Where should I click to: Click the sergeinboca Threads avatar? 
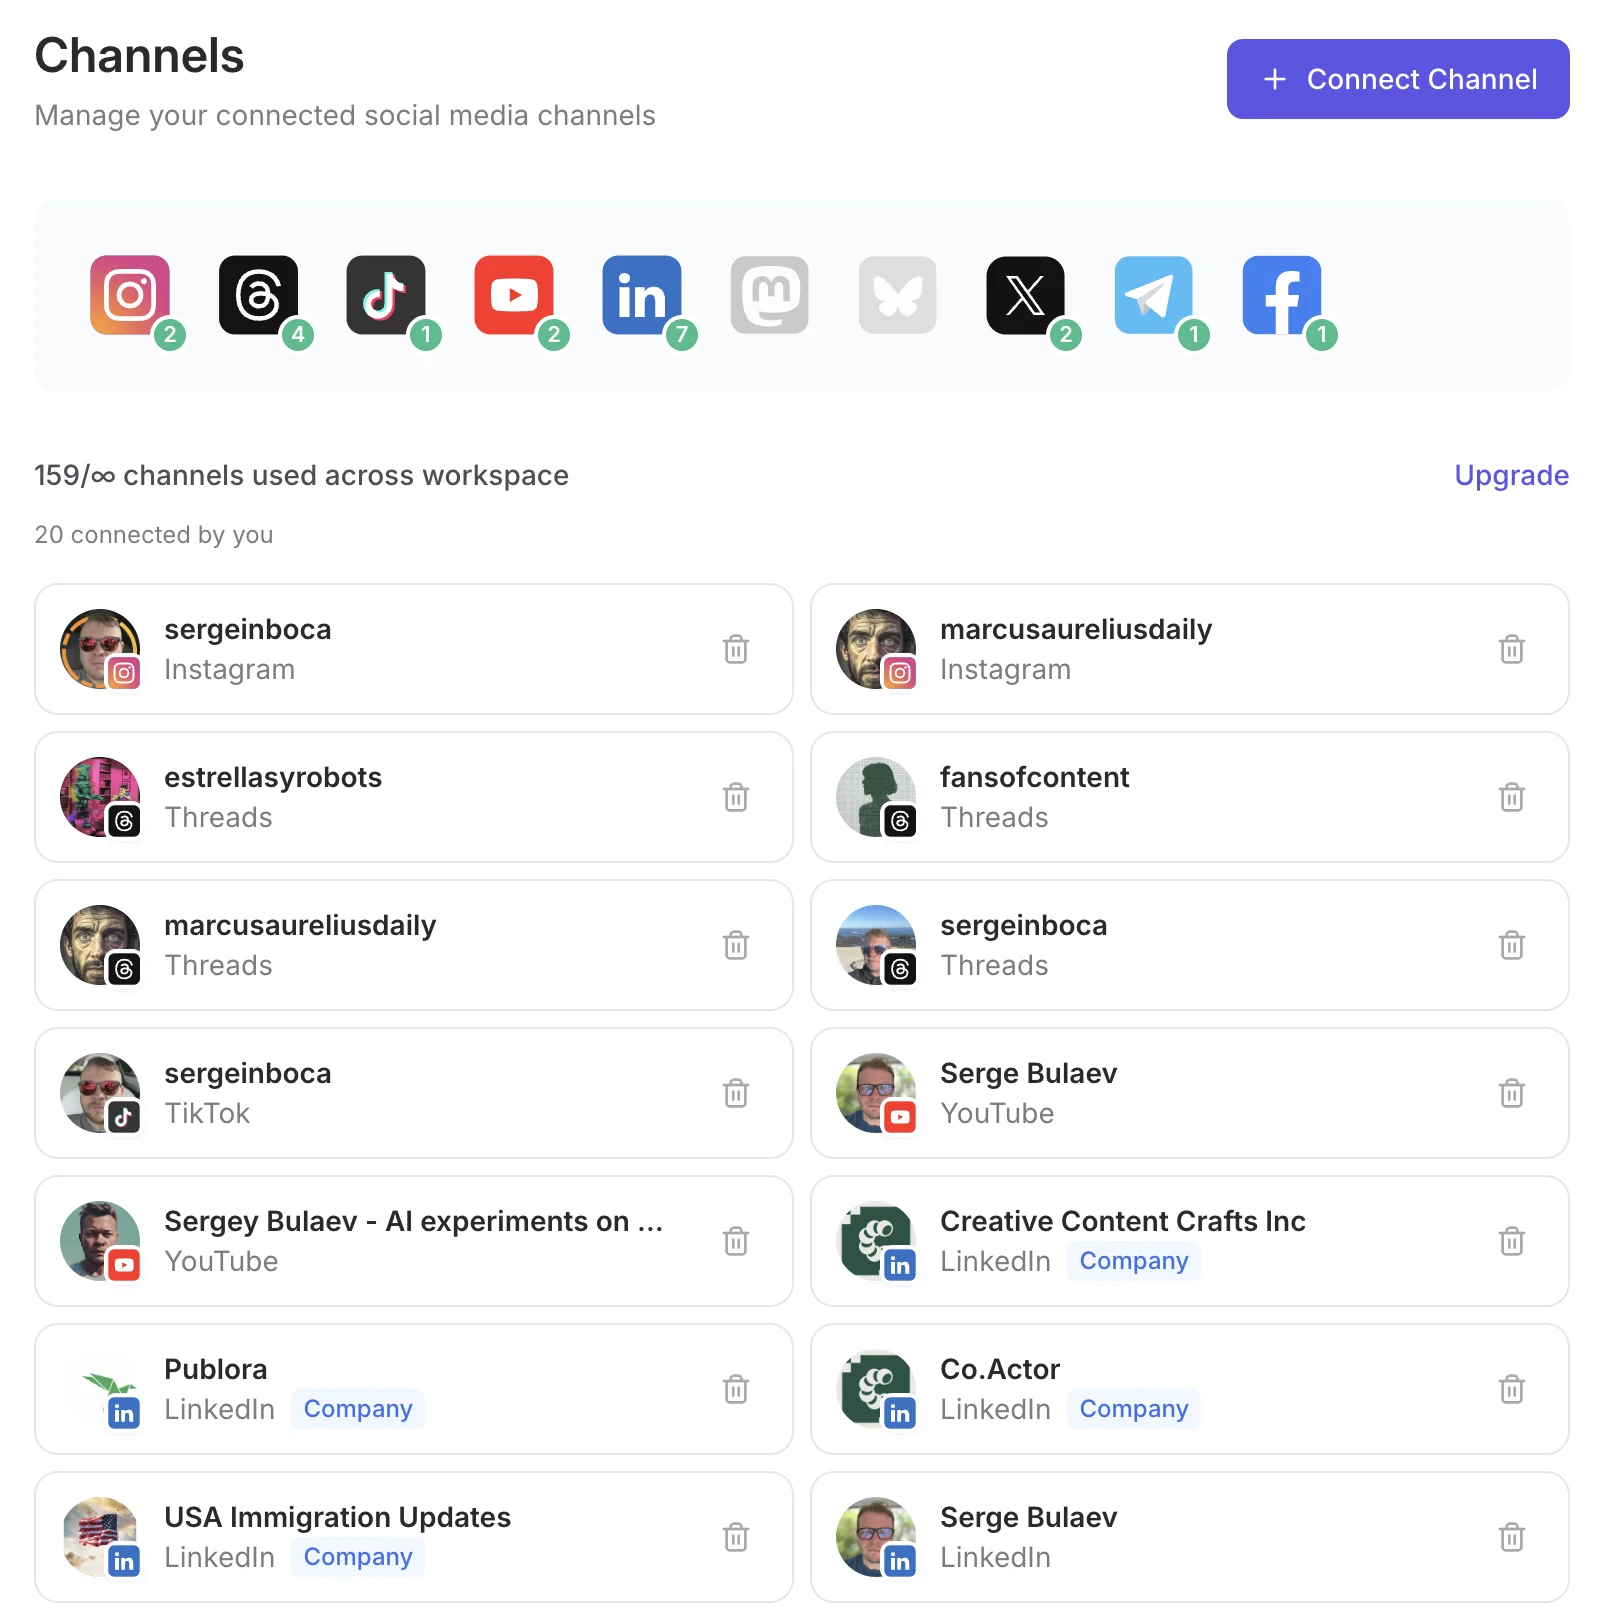pyautogui.click(x=876, y=945)
